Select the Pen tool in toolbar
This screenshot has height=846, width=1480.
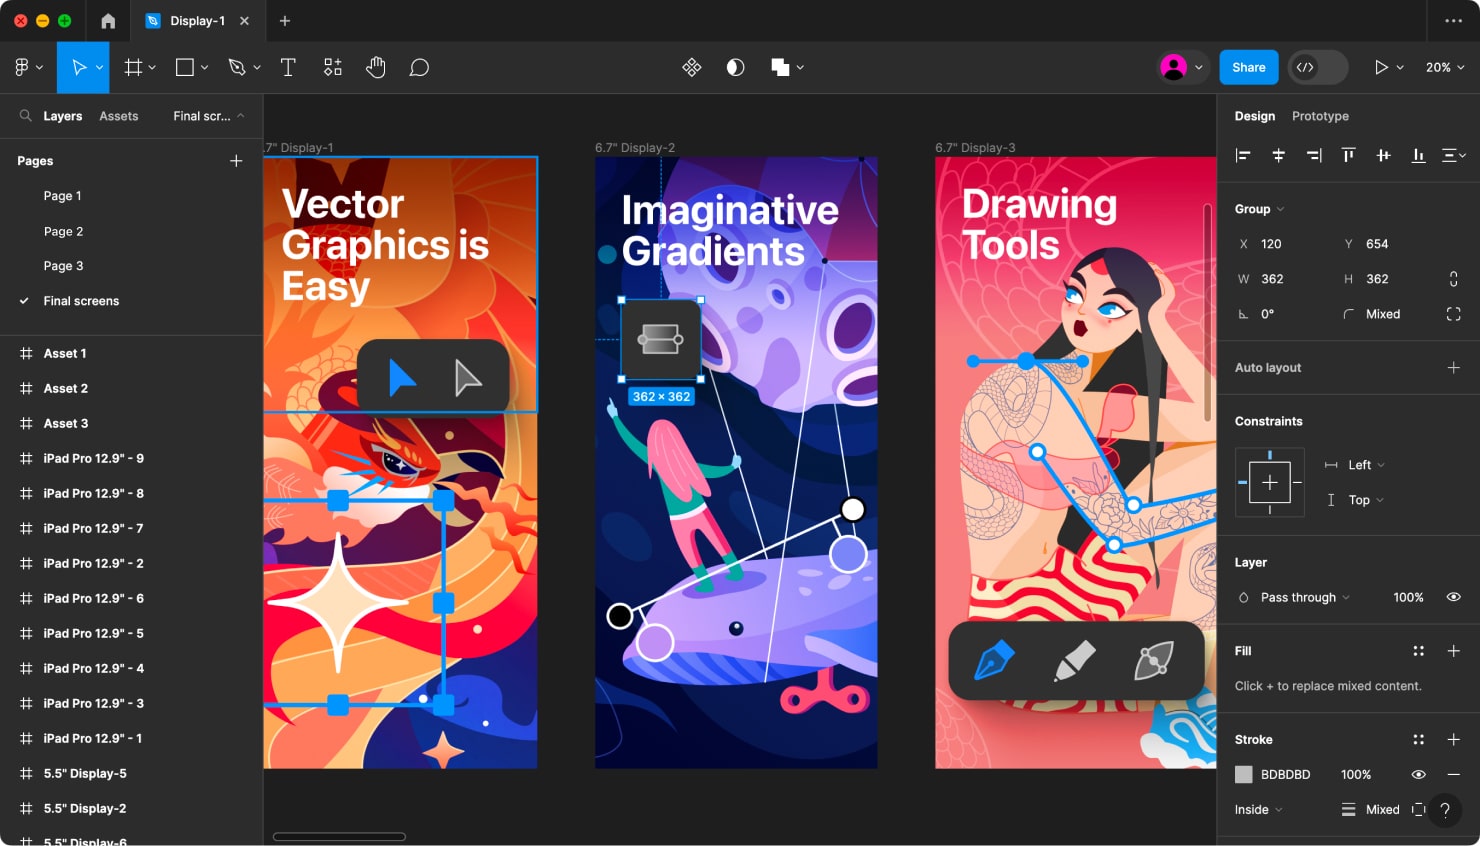point(237,67)
